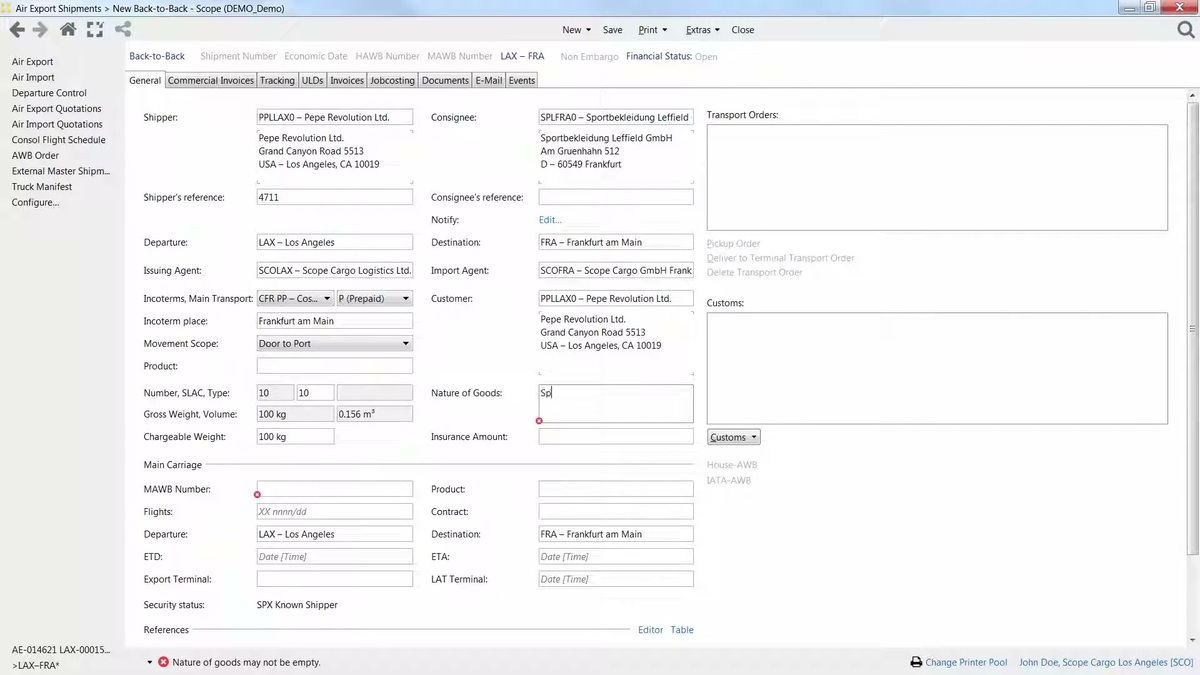This screenshot has width=1200, height=675.
Task: Click the LAT Terminal date field
Action: click(616, 579)
